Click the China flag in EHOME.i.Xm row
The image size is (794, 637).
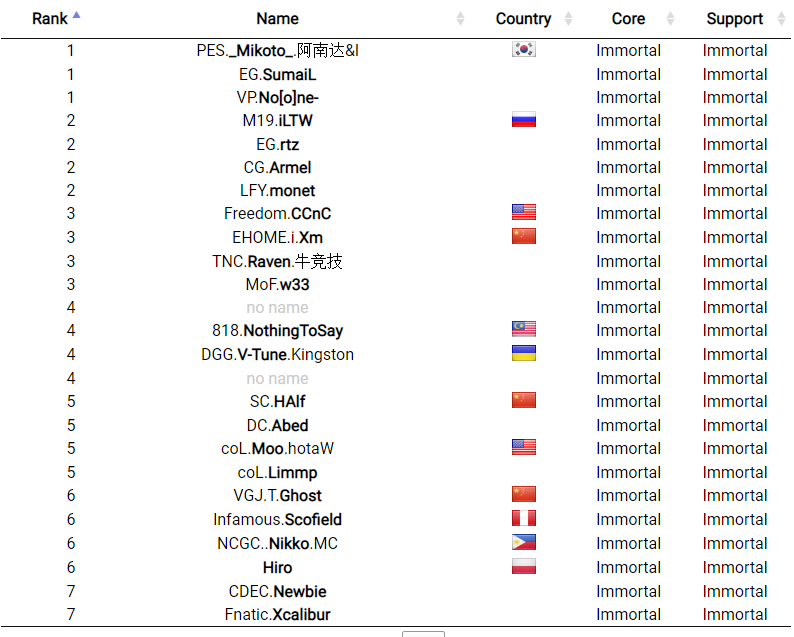pos(523,237)
